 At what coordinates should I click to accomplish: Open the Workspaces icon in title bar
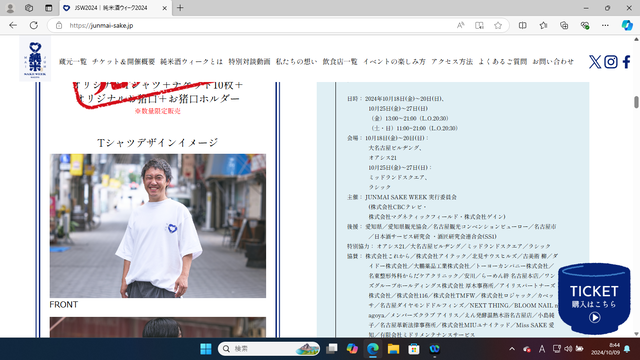29,8
